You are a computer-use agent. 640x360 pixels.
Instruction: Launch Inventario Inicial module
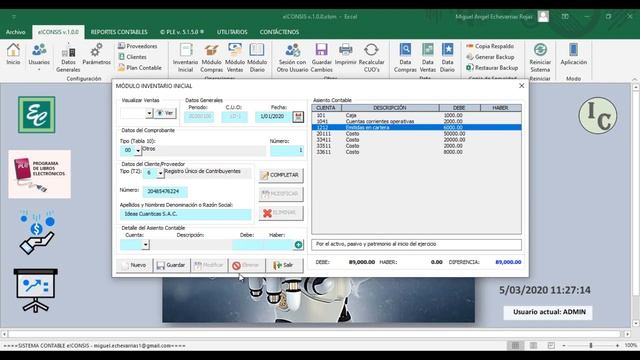[185, 58]
